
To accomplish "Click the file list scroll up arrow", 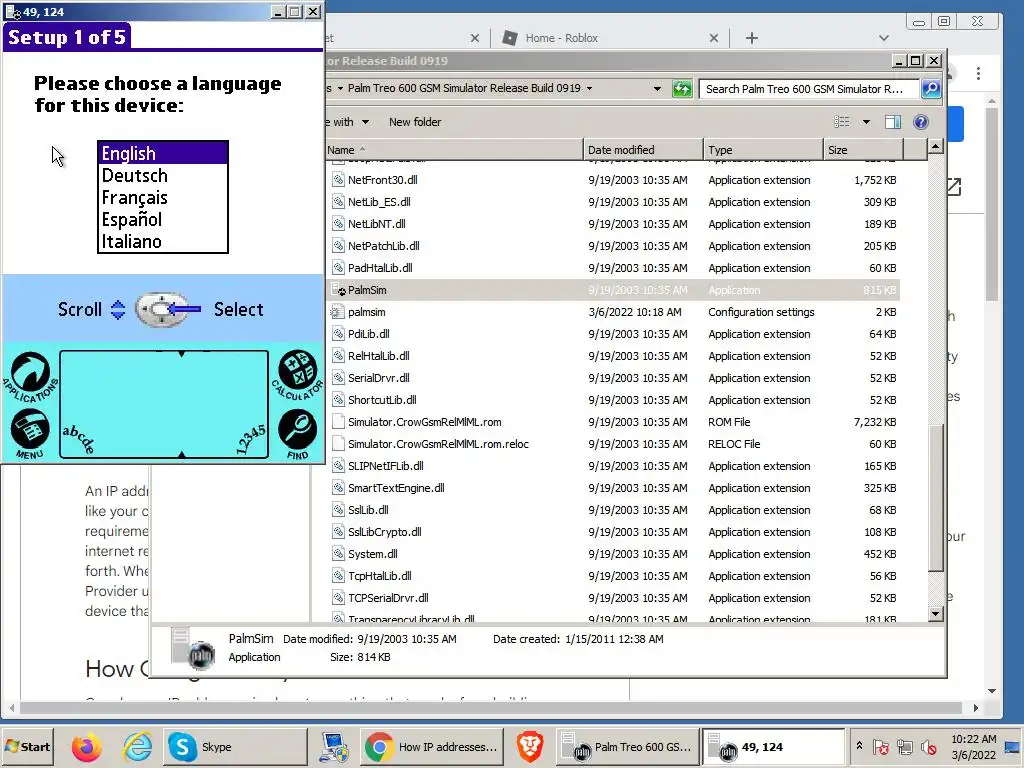I will 935,147.
